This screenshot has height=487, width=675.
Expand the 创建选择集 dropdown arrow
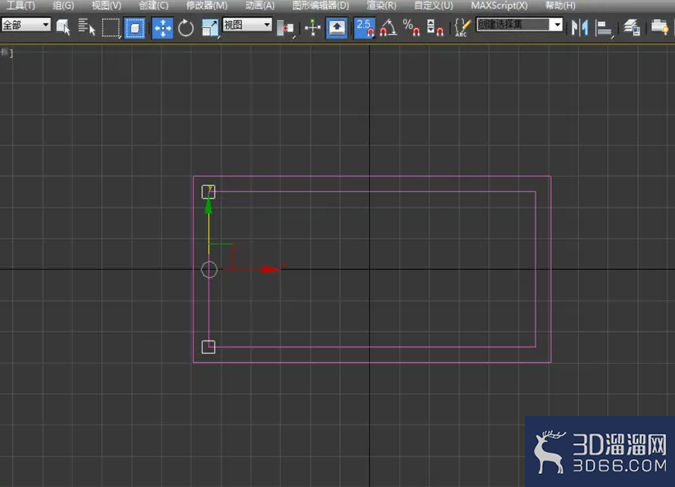[x=557, y=25]
